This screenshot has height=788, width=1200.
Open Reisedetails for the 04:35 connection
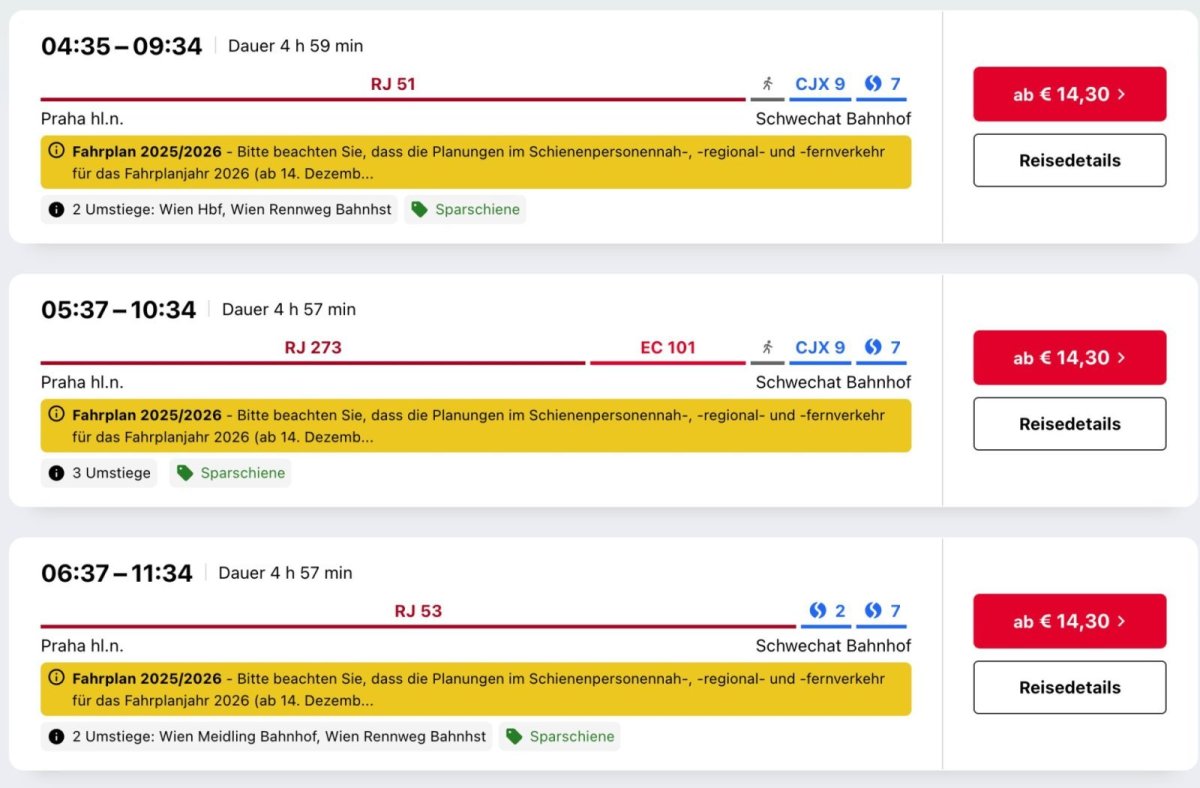1069,160
